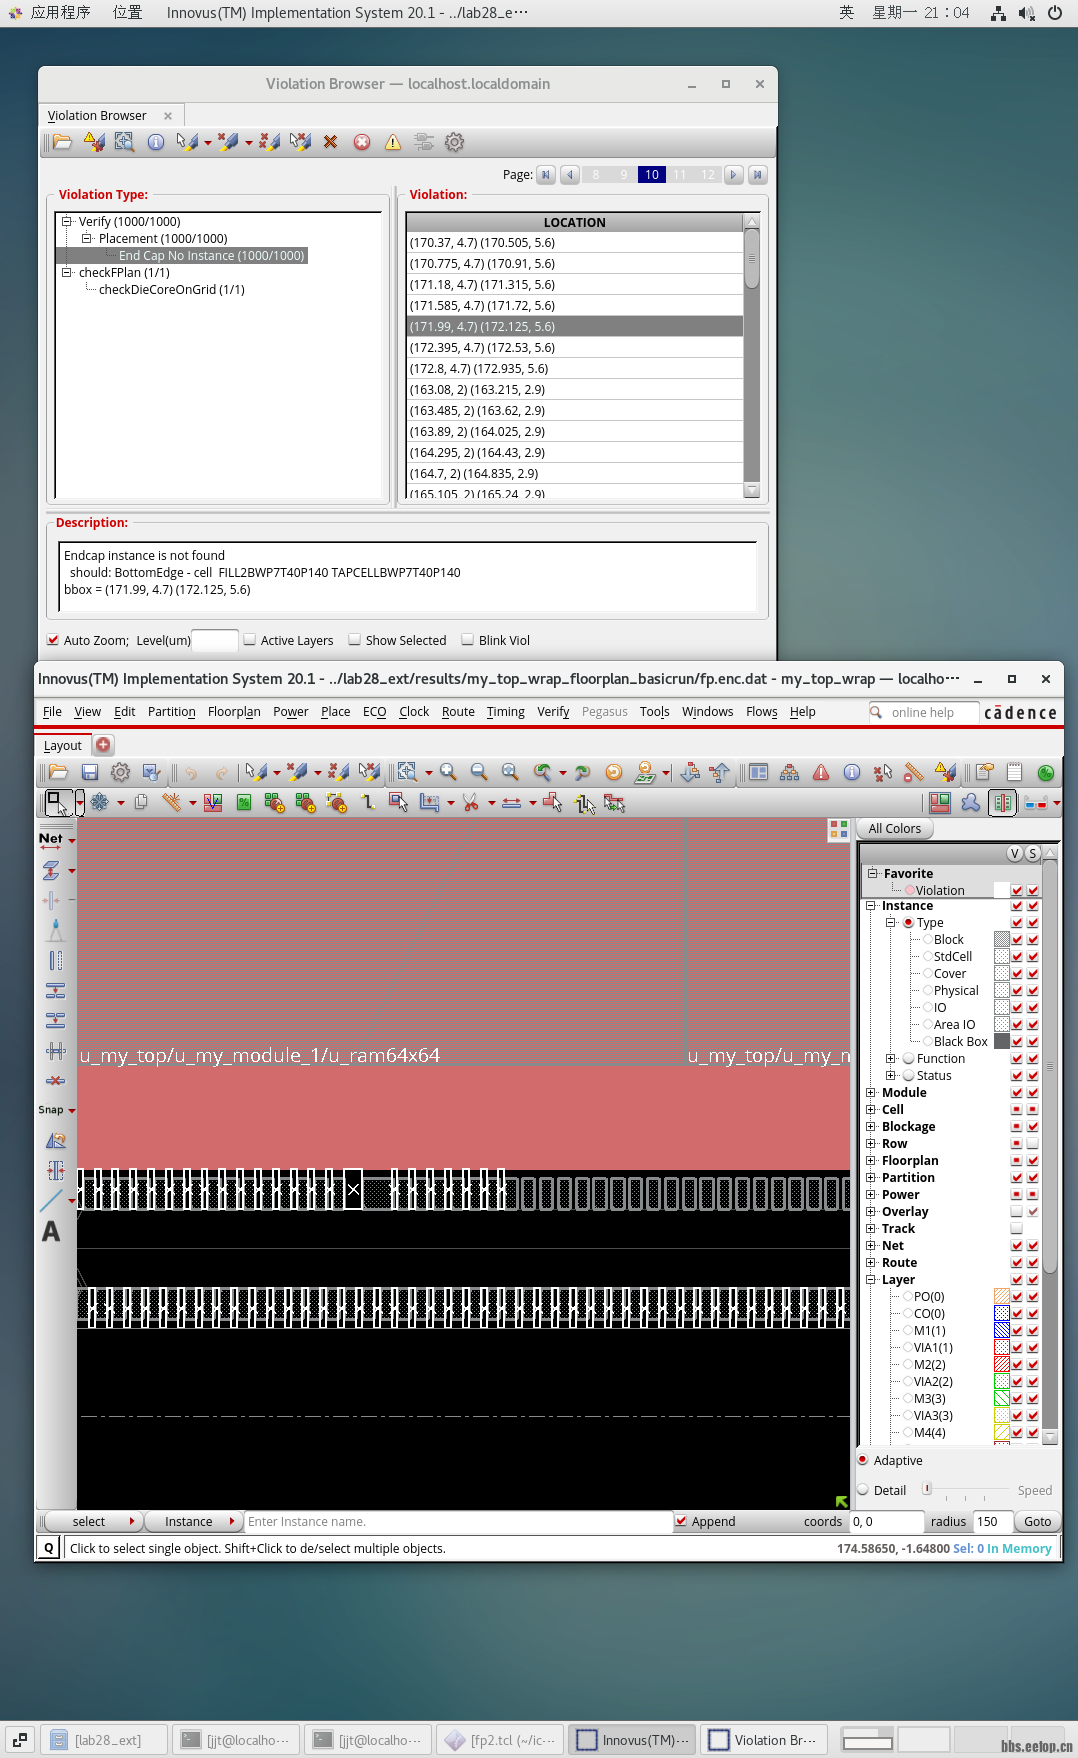The width and height of the screenshot is (1078, 1758).
Task: Click the redraw refresh icon in Innovus toolbar
Action: click(x=614, y=772)
